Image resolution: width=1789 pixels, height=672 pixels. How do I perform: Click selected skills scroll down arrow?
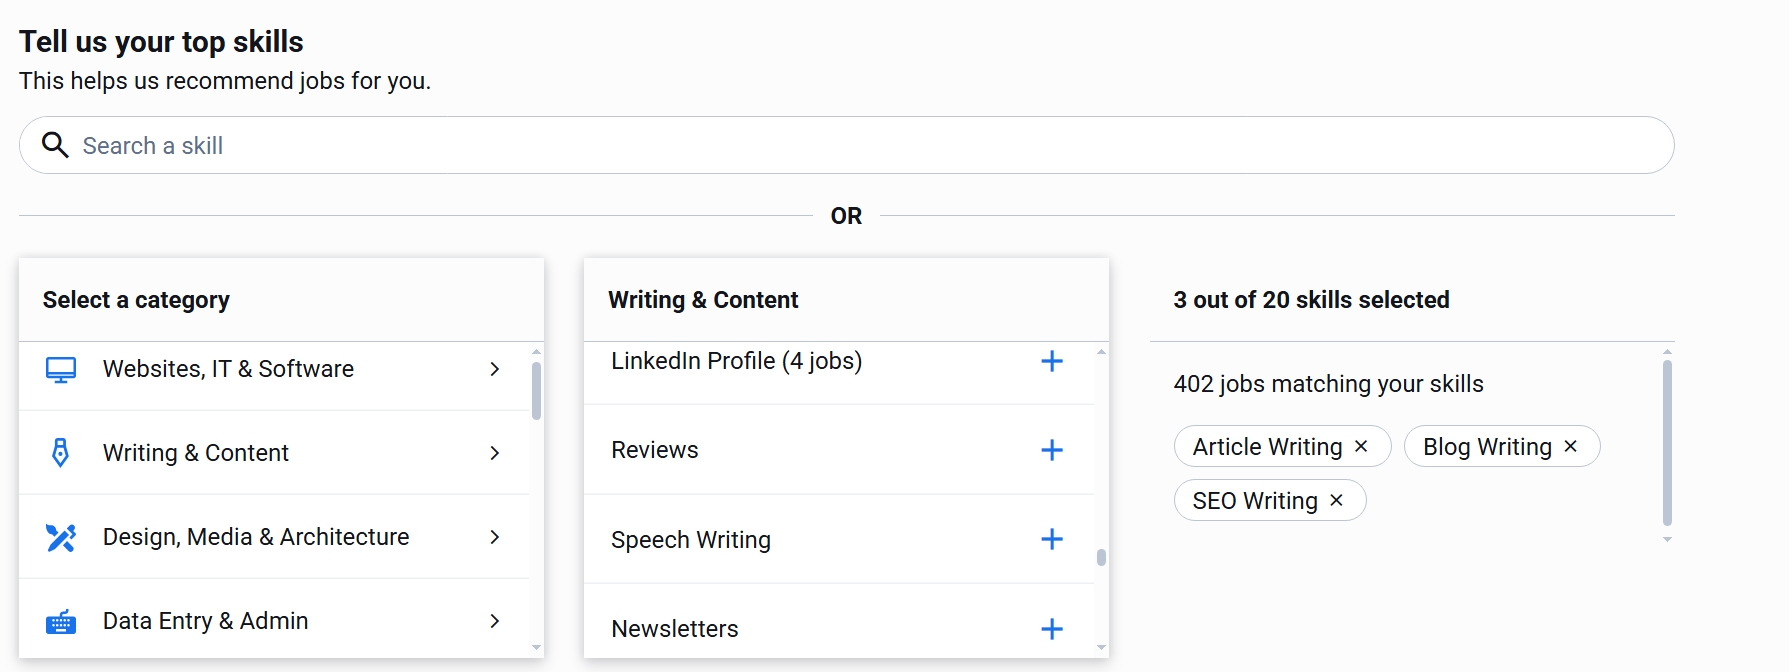click(1667, 540)
